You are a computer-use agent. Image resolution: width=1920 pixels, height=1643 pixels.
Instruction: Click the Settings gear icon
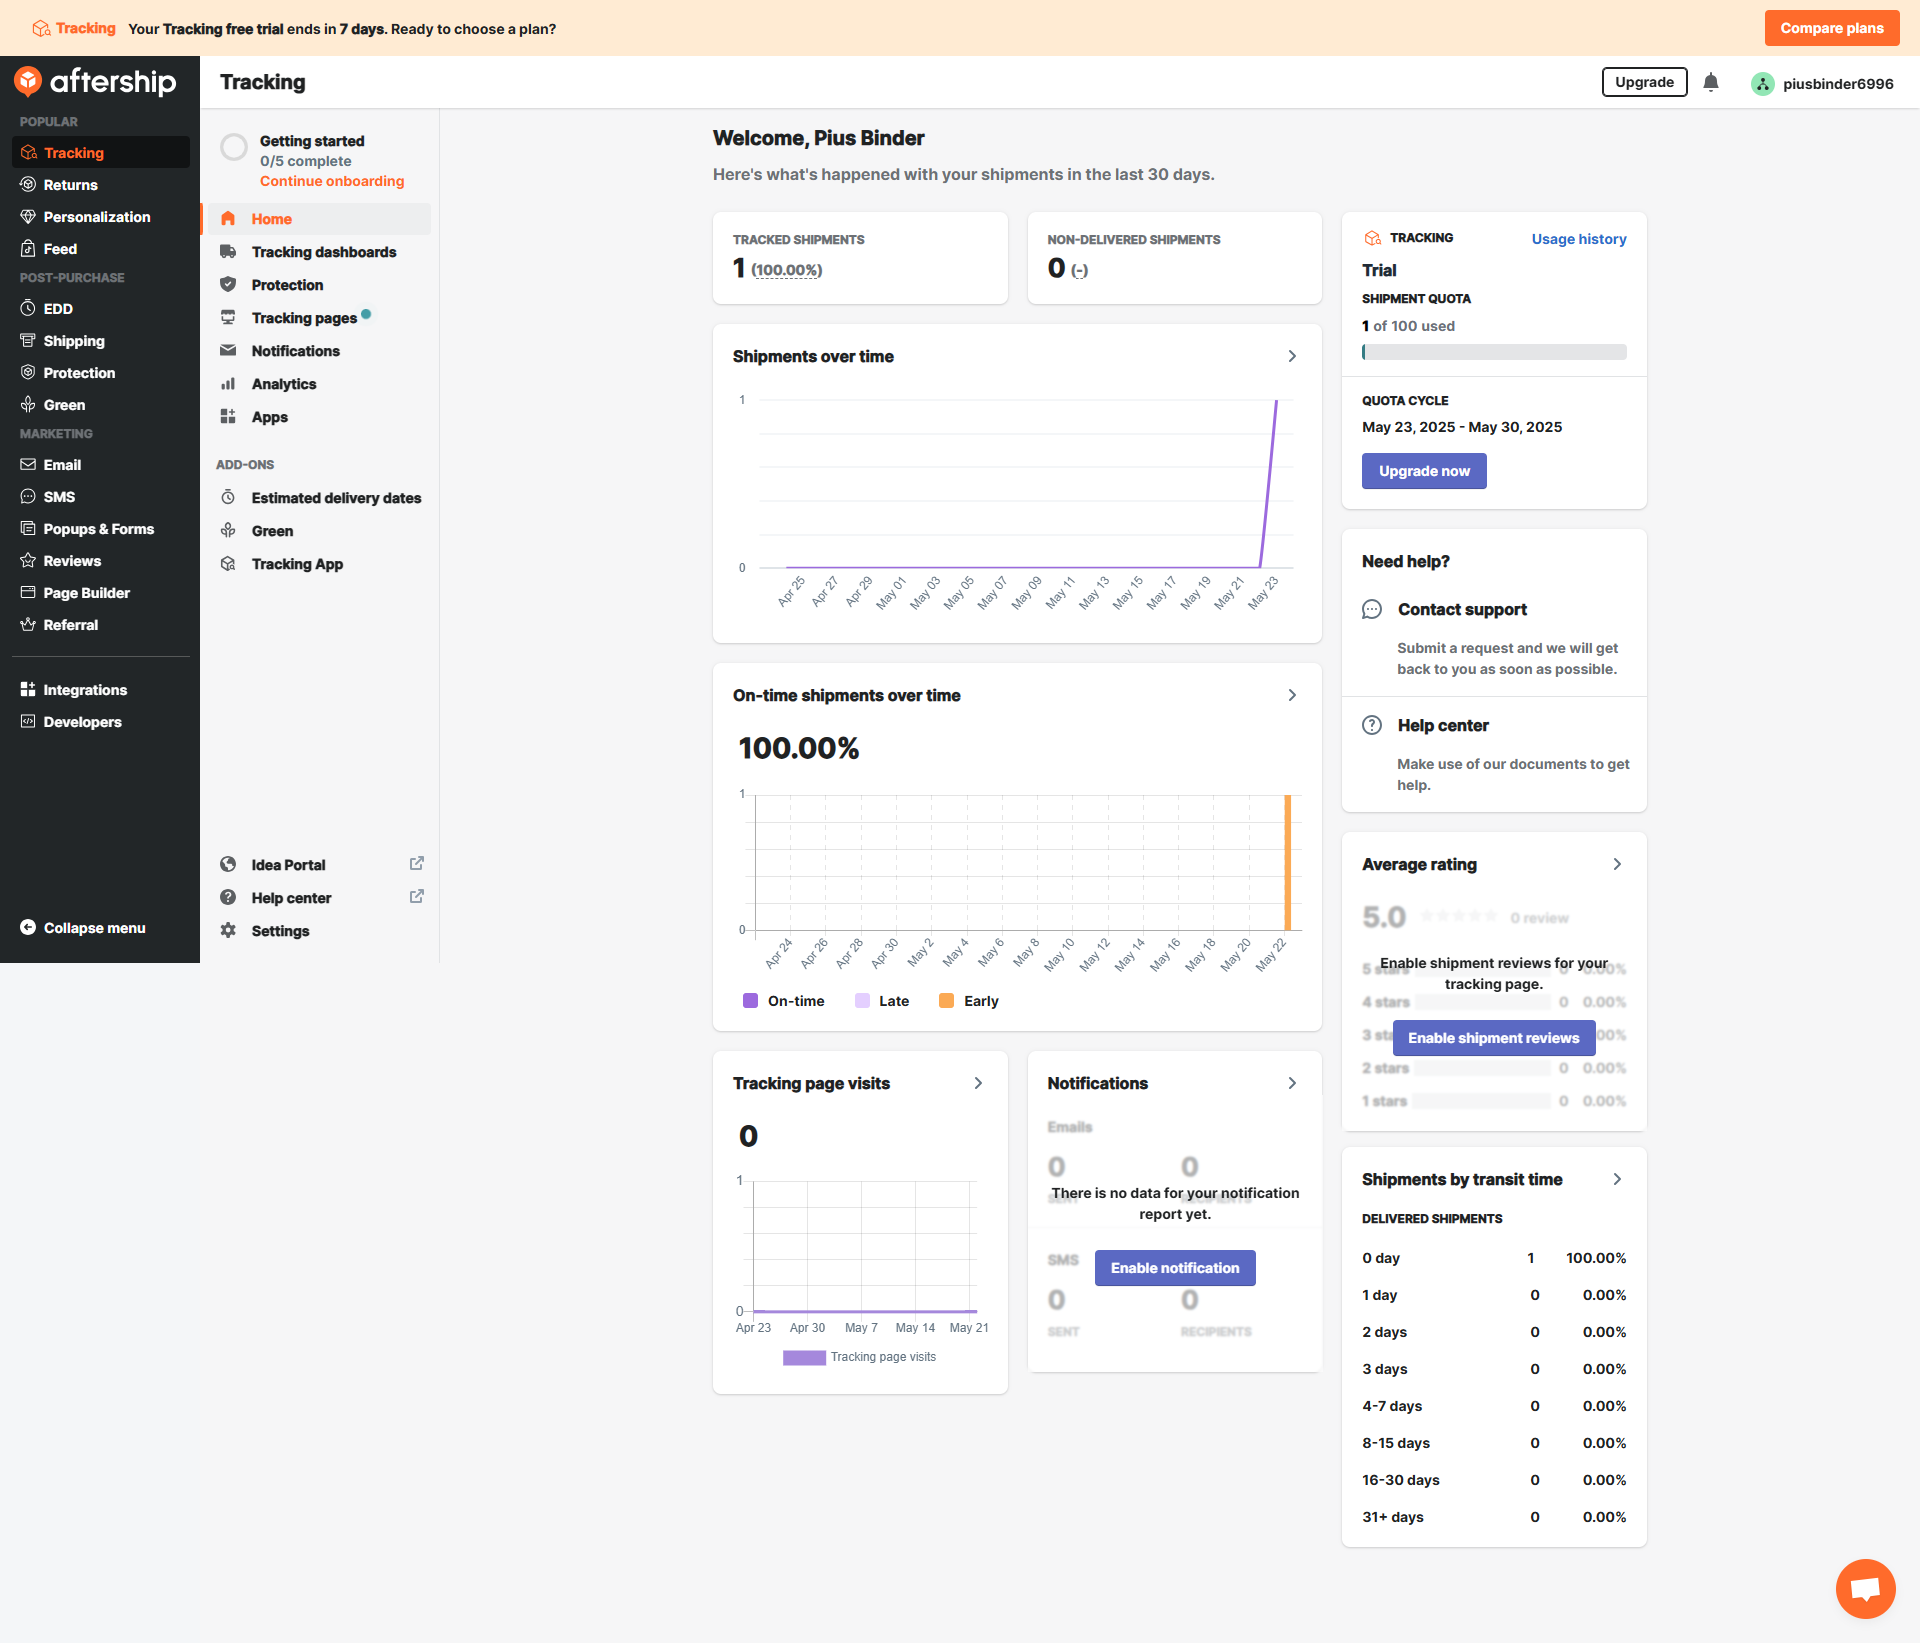[x=228, y=931]
